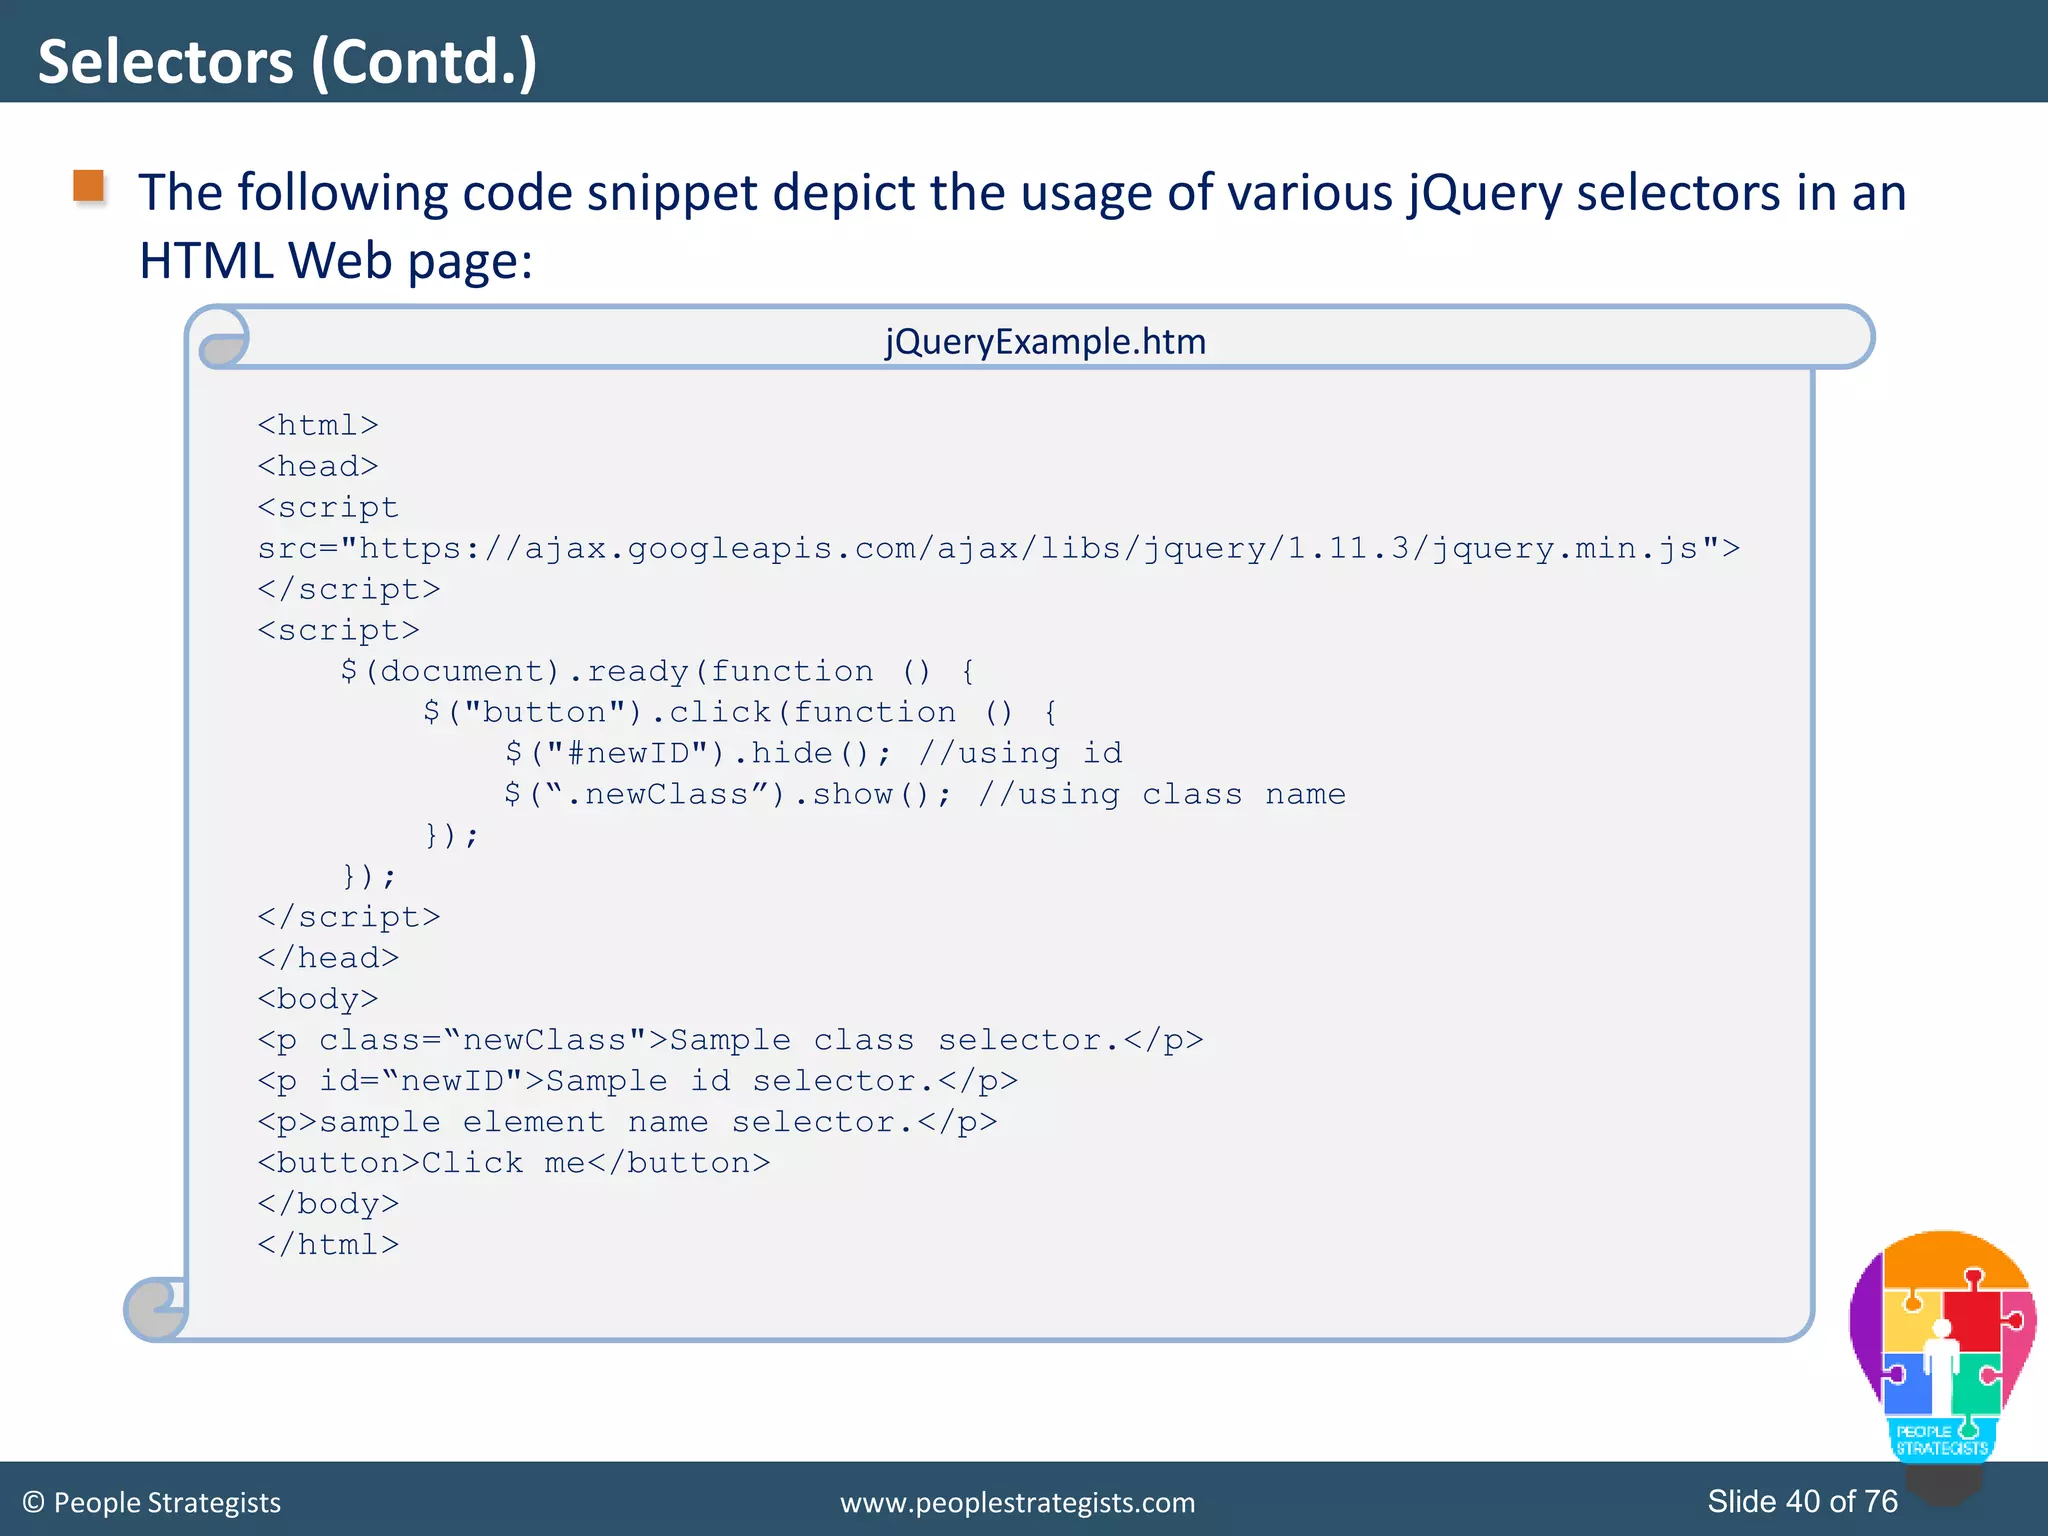Click the closing </html> tag line
2048x1536 pixels.
[x=328, y=1245]
